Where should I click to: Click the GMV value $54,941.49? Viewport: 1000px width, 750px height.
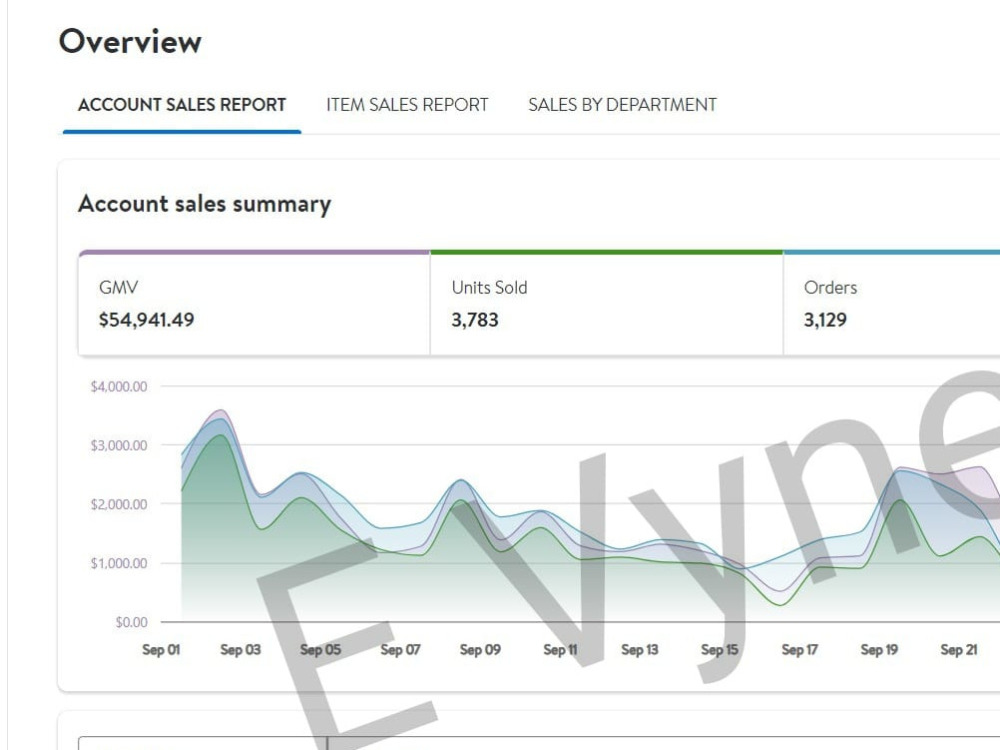click(x=147, y=320)
